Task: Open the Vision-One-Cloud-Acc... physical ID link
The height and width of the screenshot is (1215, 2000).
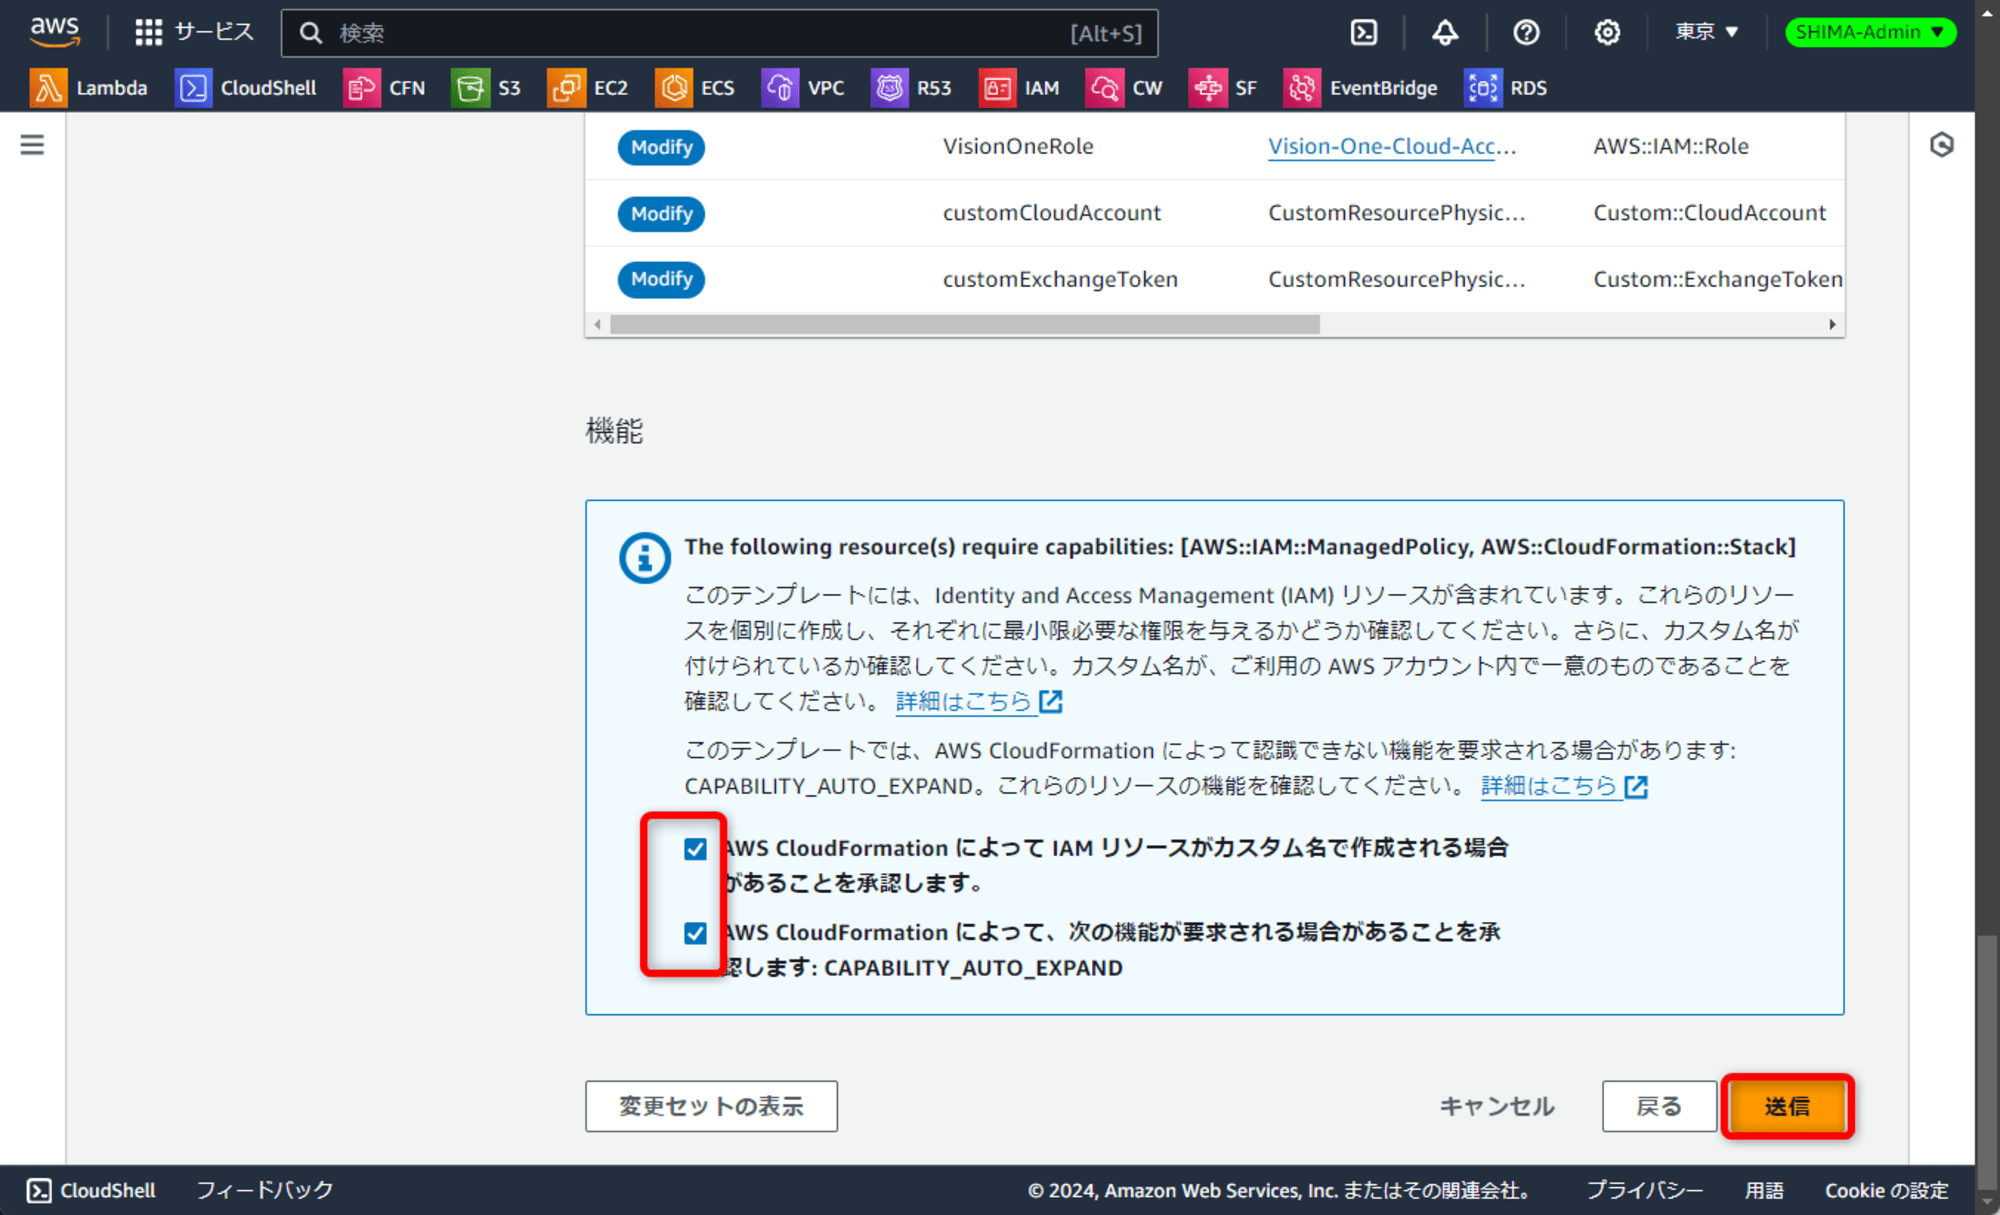Action: point(1392,146)
